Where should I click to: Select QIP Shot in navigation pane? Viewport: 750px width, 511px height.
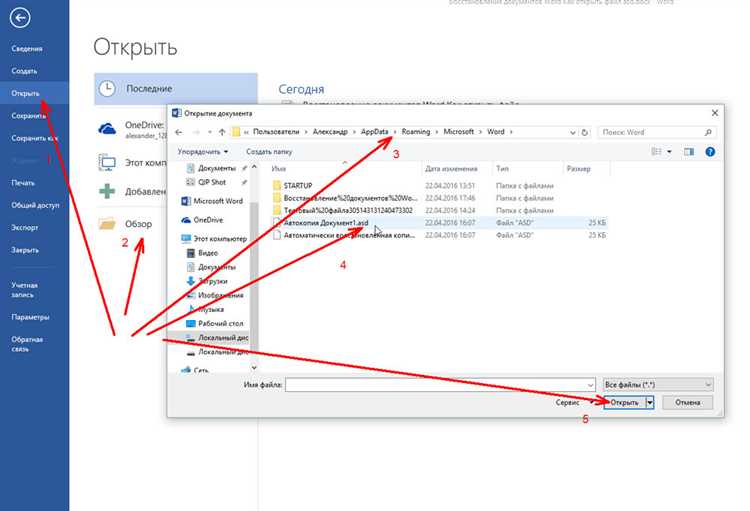[x=211, y=182]
